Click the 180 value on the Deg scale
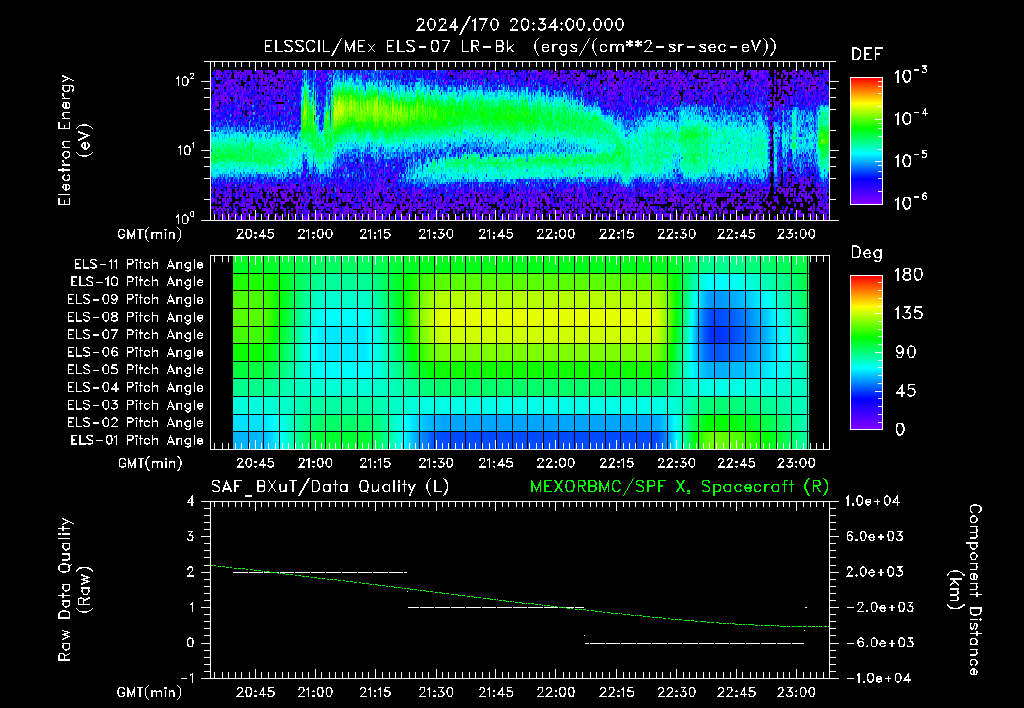This screenshot has height=708, width=1024. click(908, 274)
